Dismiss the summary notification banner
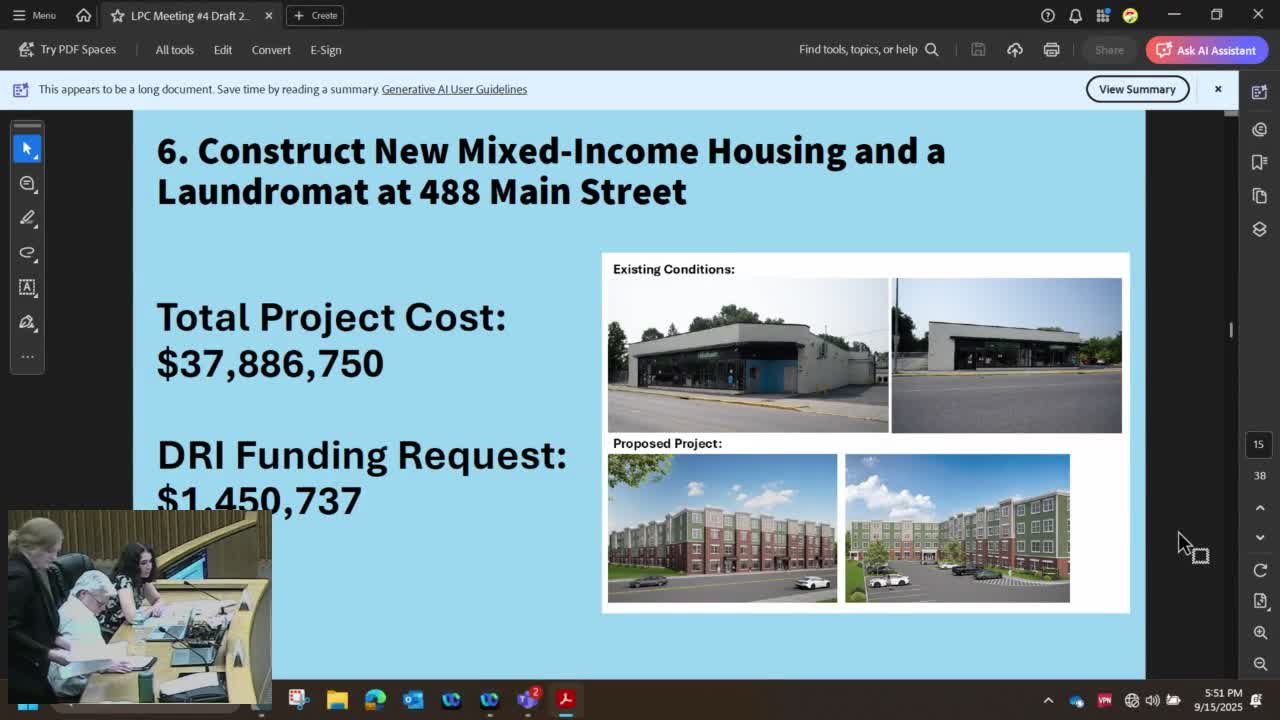This screenshot has width=1280, height=720. (x=1218, y=89)
